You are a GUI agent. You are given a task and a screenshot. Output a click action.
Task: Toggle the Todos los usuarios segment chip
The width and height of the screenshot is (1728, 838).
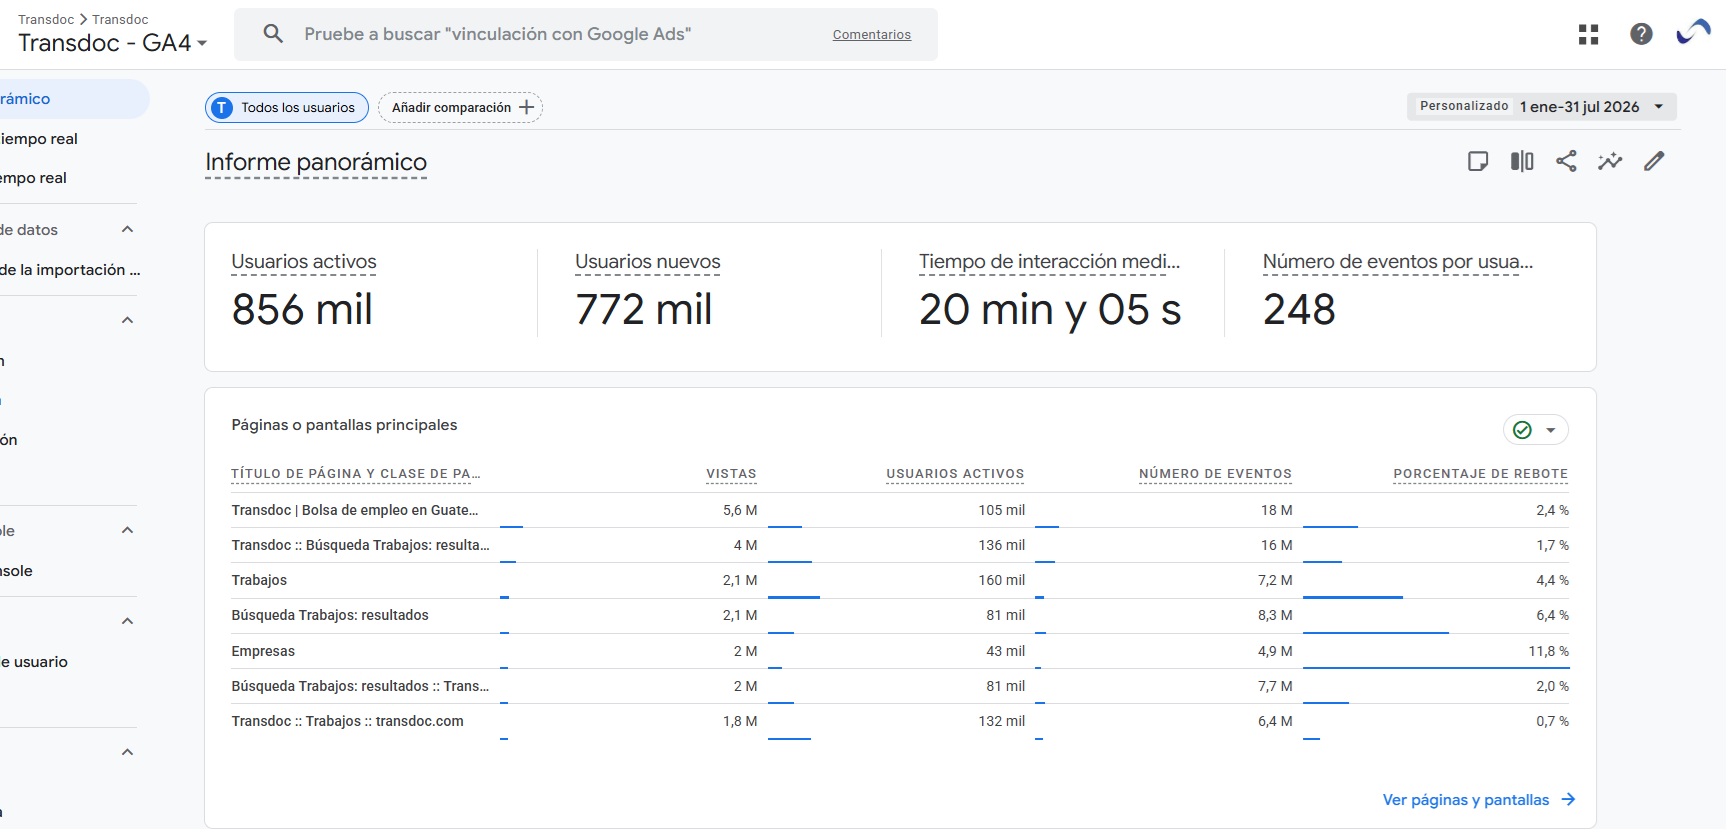(287, 108)
